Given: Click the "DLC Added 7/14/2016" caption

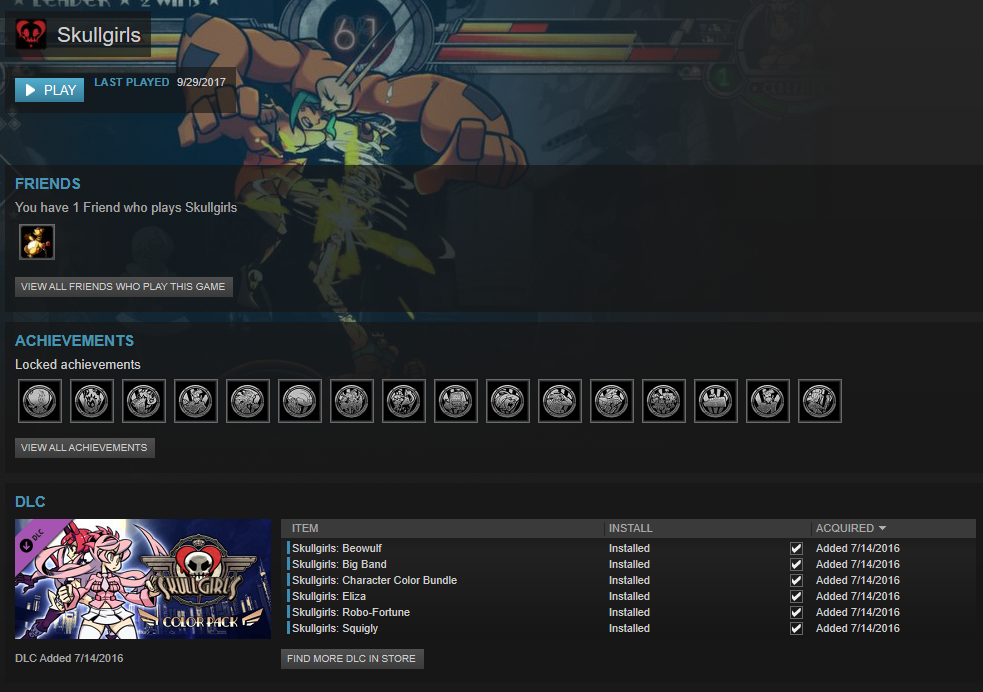Looking at the screenshot, I should 69,658.
